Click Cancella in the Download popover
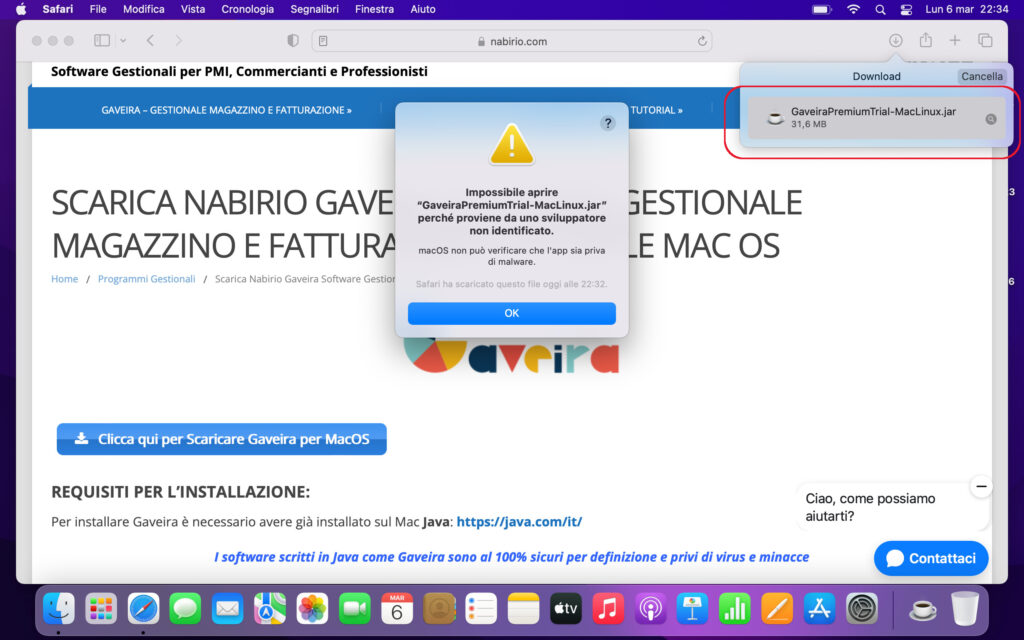 coord(982,76)
